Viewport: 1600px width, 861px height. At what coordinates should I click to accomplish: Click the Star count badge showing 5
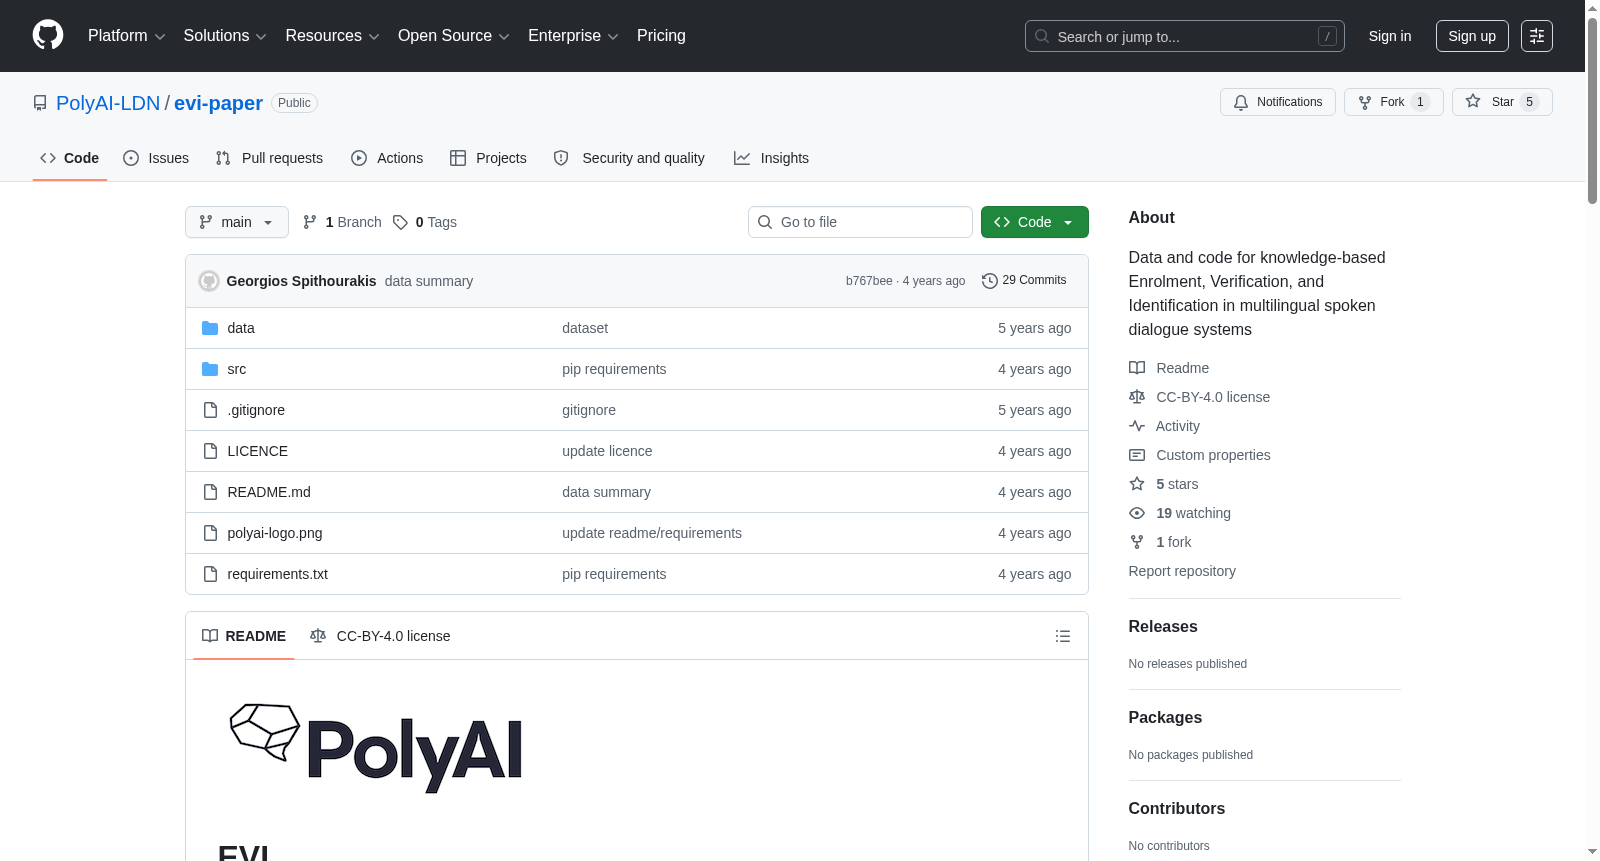1529,102
